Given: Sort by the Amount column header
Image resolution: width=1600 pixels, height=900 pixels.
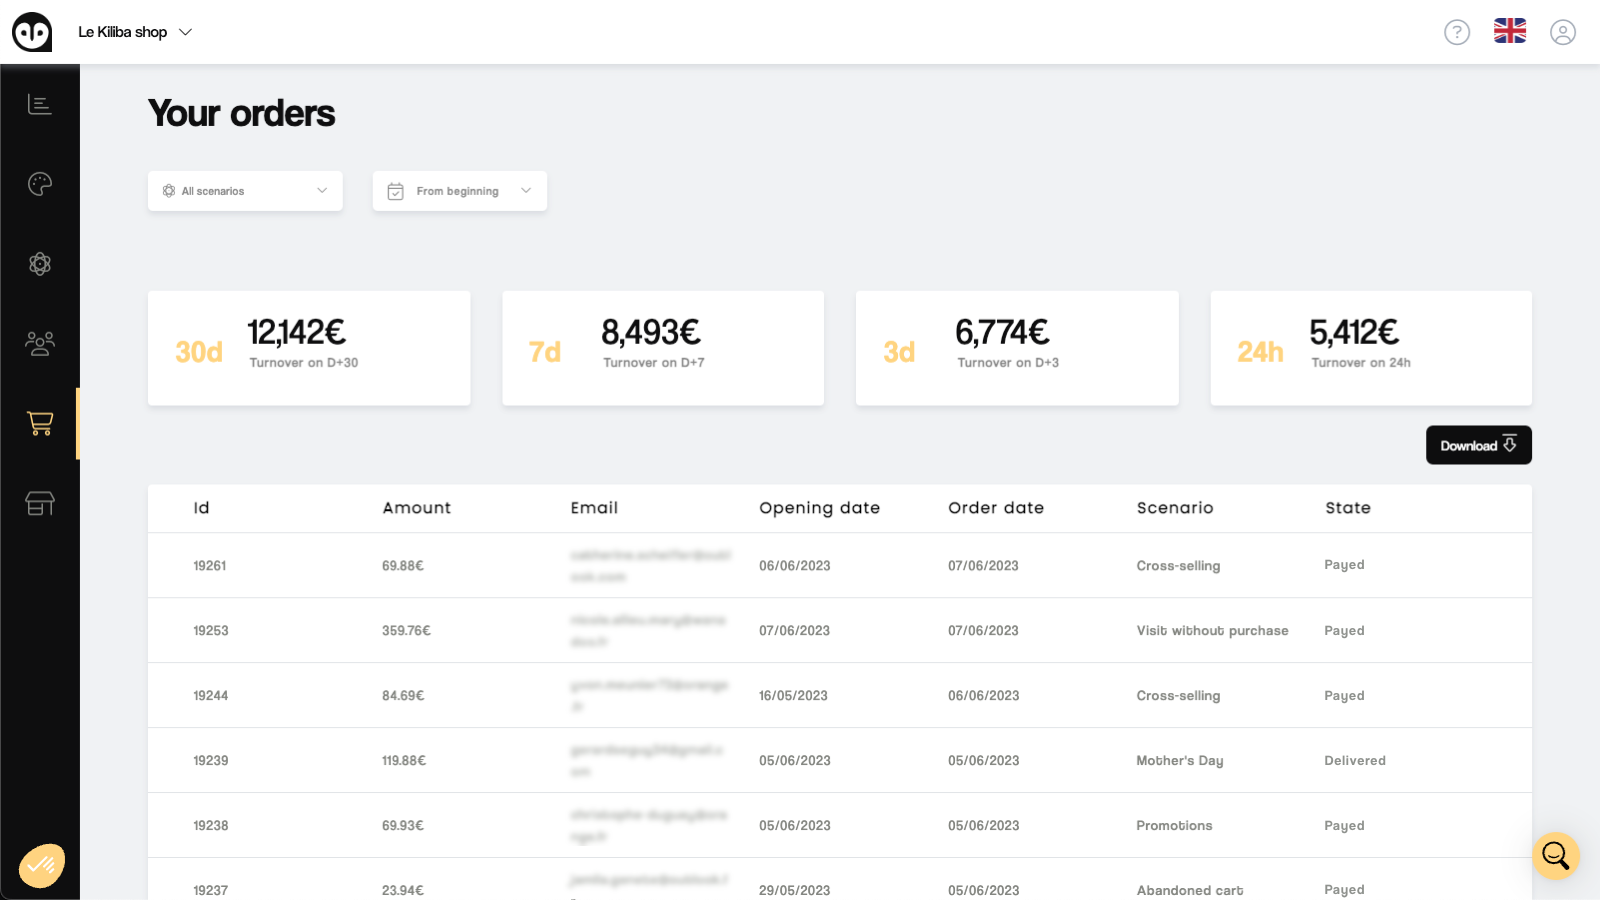Looking at the screenshot, I should click(416, 508).
